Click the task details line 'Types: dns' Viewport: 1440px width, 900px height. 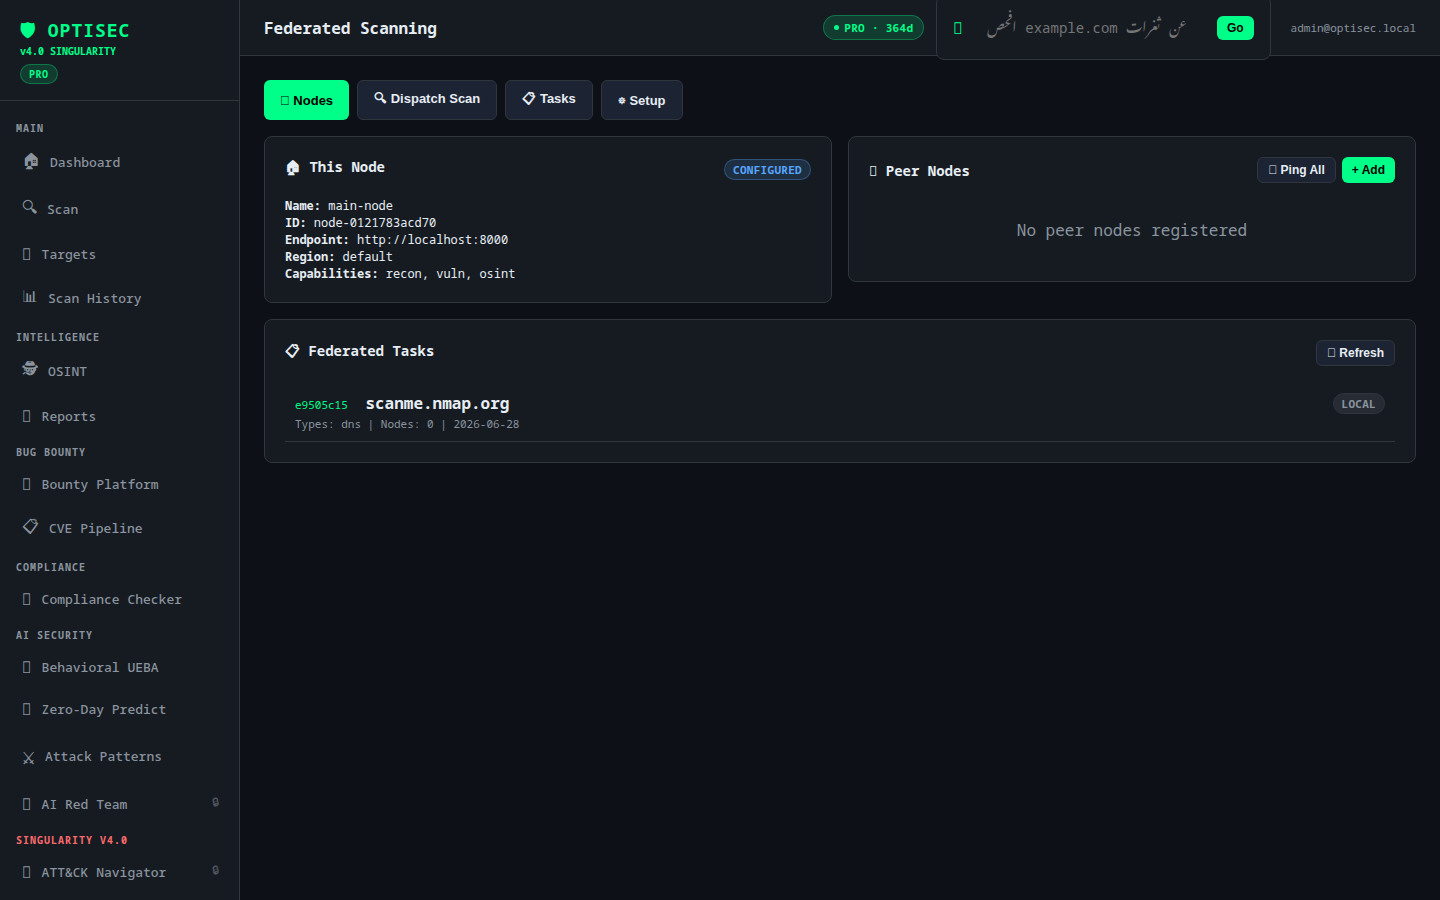tap(407, 425)
